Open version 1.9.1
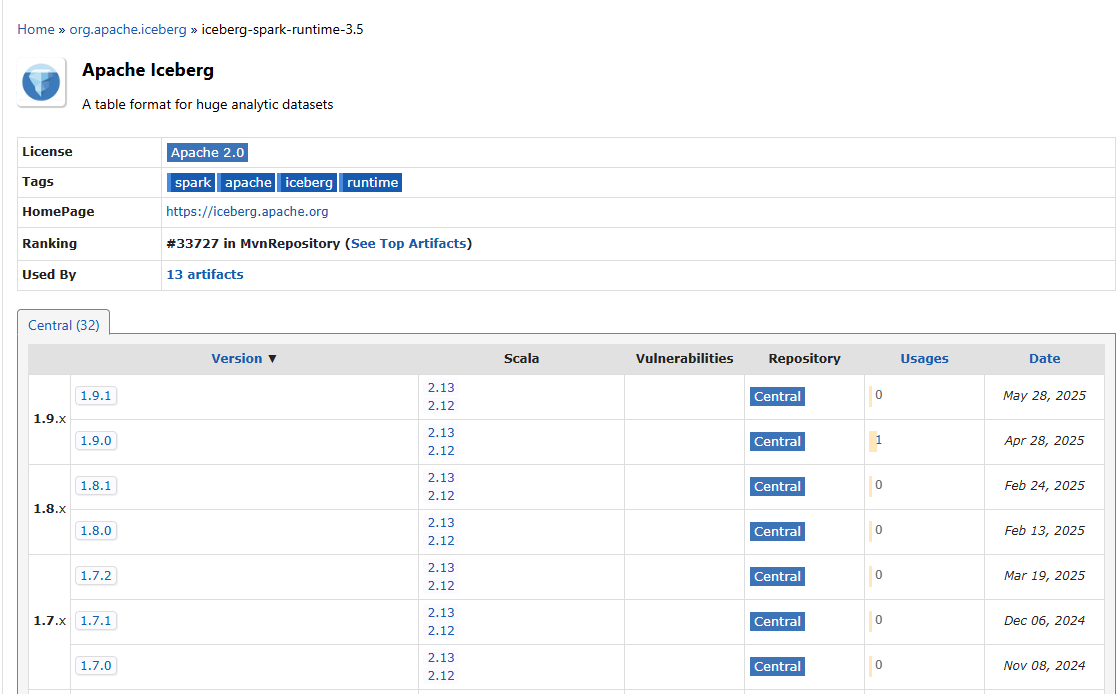Viewport: 1120px width, 694px height. 96,396
